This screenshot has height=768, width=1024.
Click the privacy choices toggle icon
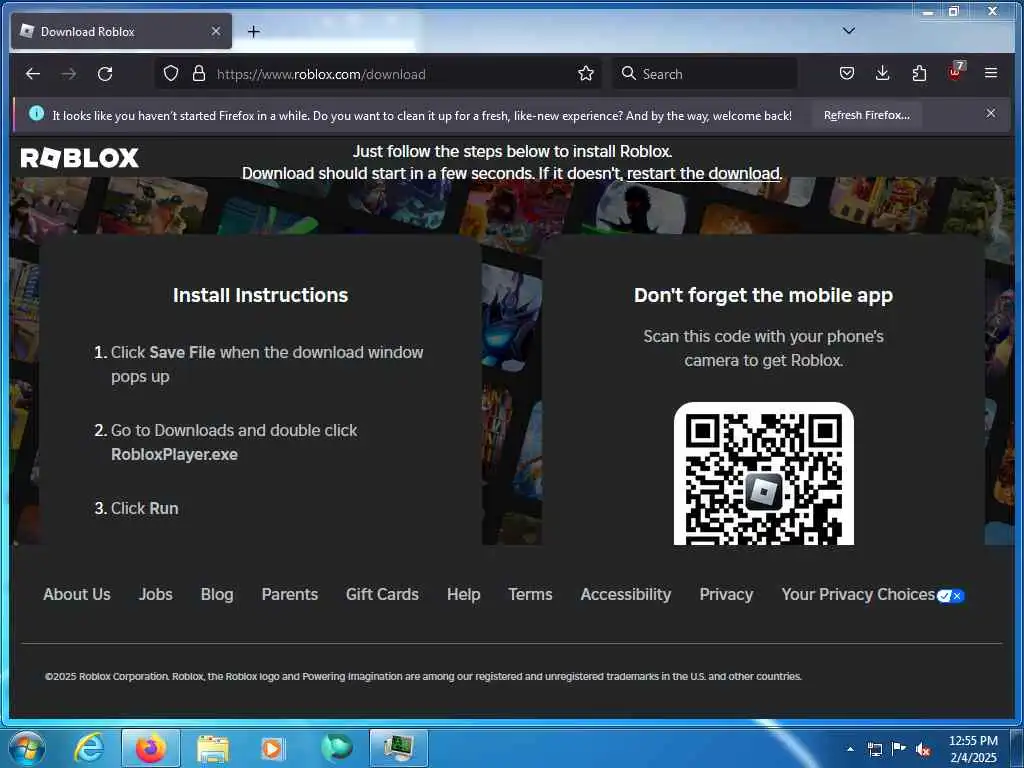[x=951, y=596]
